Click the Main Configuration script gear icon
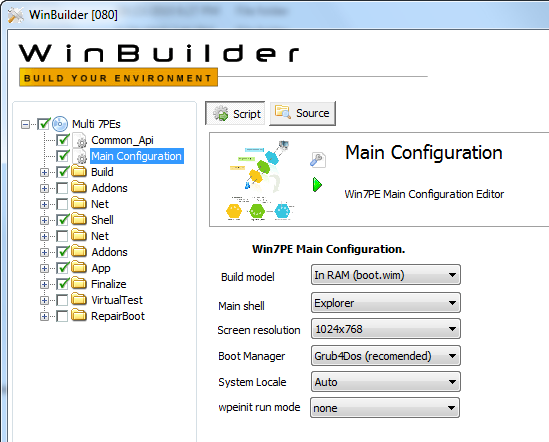This screenshot has width=549, height=442. tap(80, 156)
